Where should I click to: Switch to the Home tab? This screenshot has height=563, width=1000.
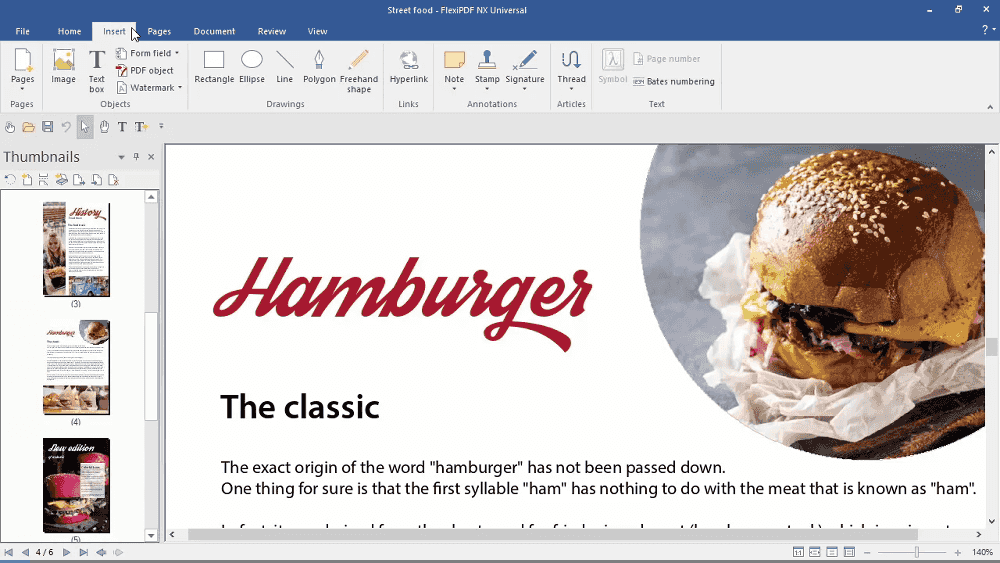tap(69, 31)
